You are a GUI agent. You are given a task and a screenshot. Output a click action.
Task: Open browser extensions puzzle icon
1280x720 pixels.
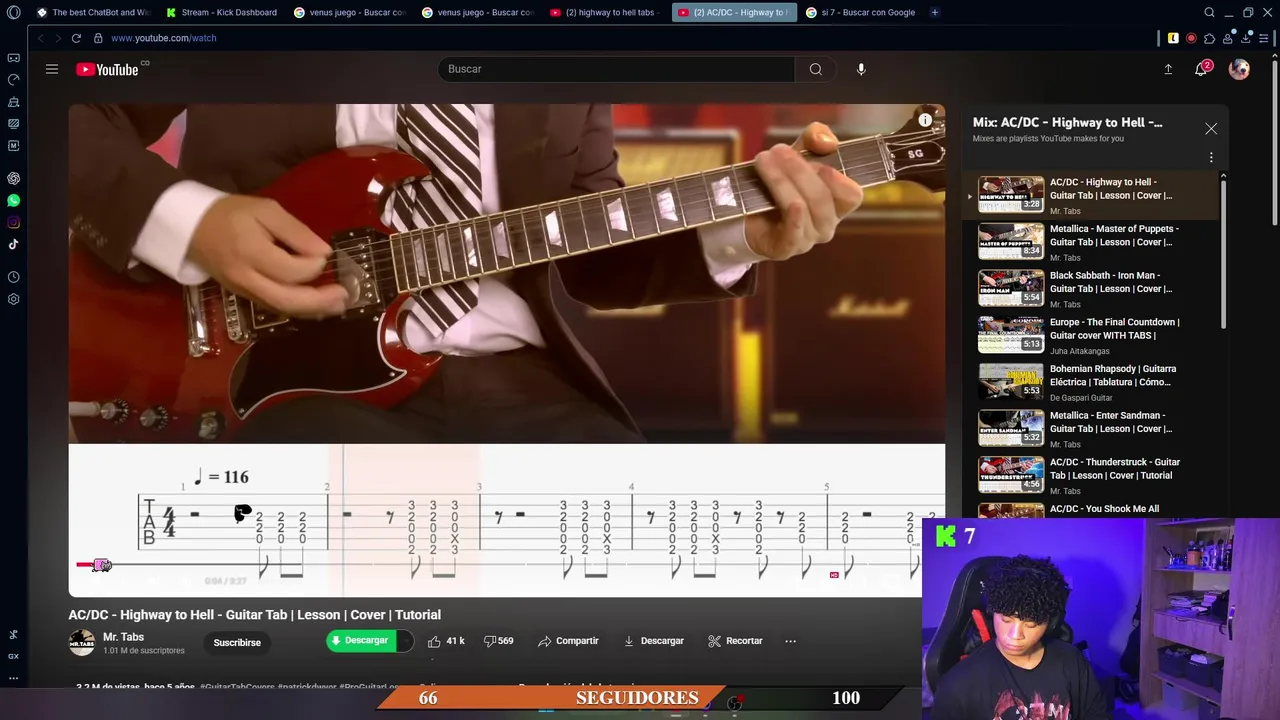[1209, 38]
